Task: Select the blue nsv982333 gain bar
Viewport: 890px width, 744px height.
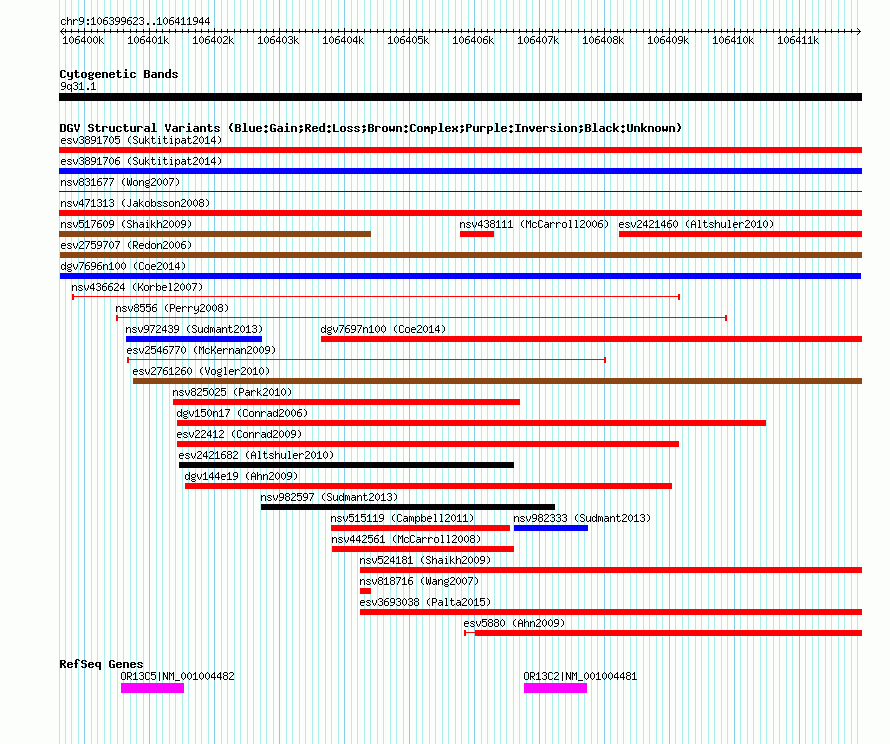Action: coord(551,528)
